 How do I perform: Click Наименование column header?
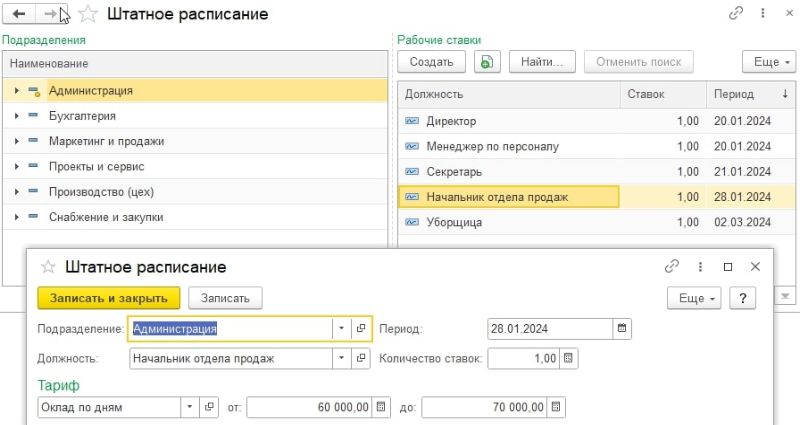pyautogui.click(x=195, y=64)
